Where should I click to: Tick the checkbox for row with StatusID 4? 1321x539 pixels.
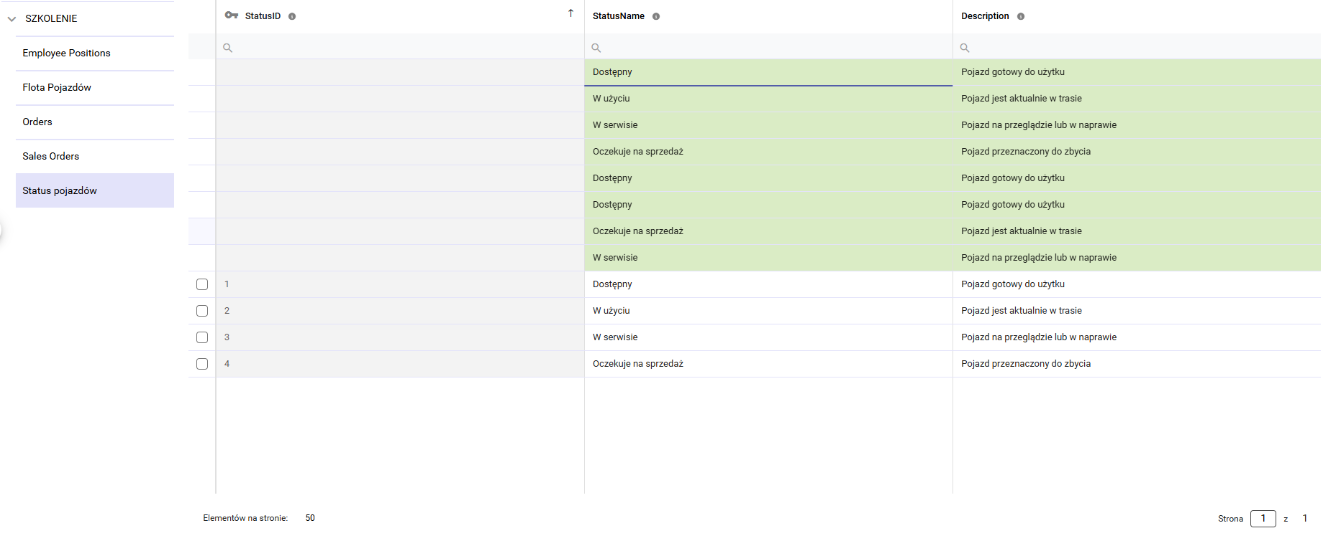[x=202, y=364]
